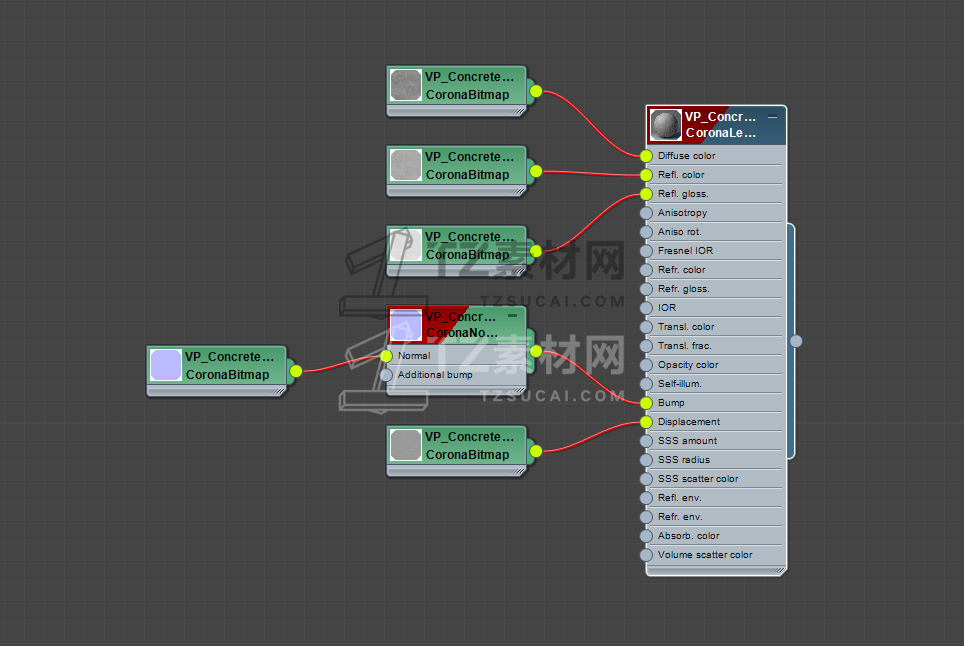
Task: Click the Refr. color input socket
Action: pos(646,270)
